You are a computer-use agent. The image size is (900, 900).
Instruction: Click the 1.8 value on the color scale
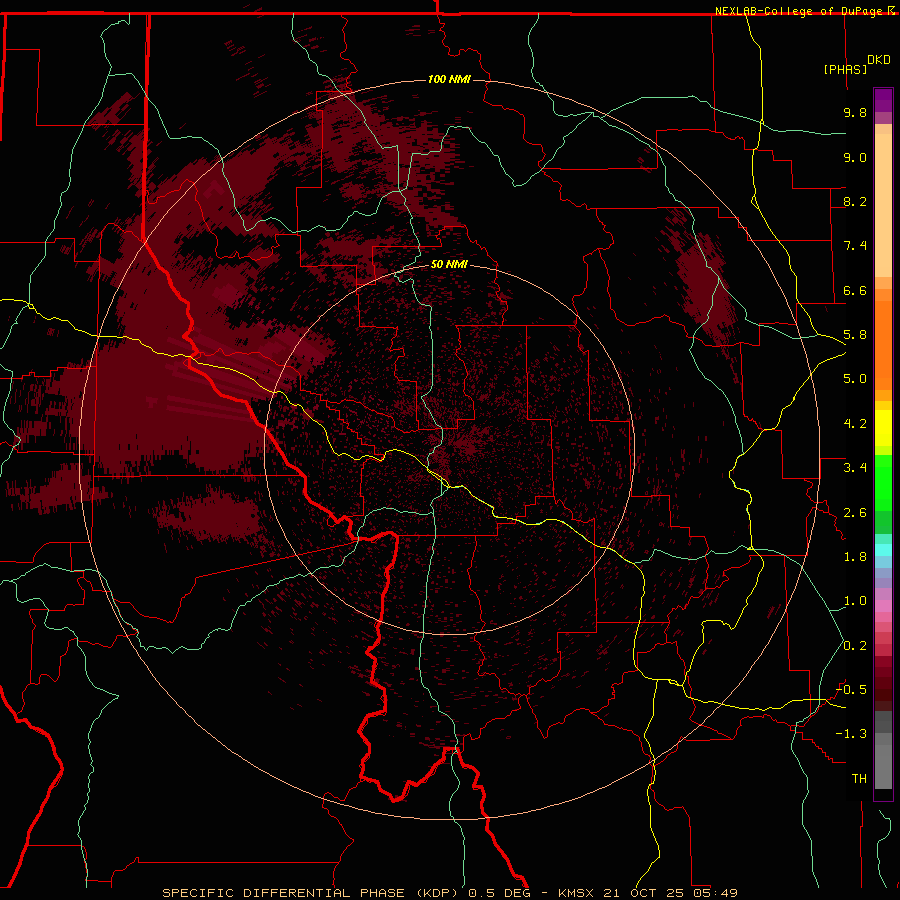855,557
